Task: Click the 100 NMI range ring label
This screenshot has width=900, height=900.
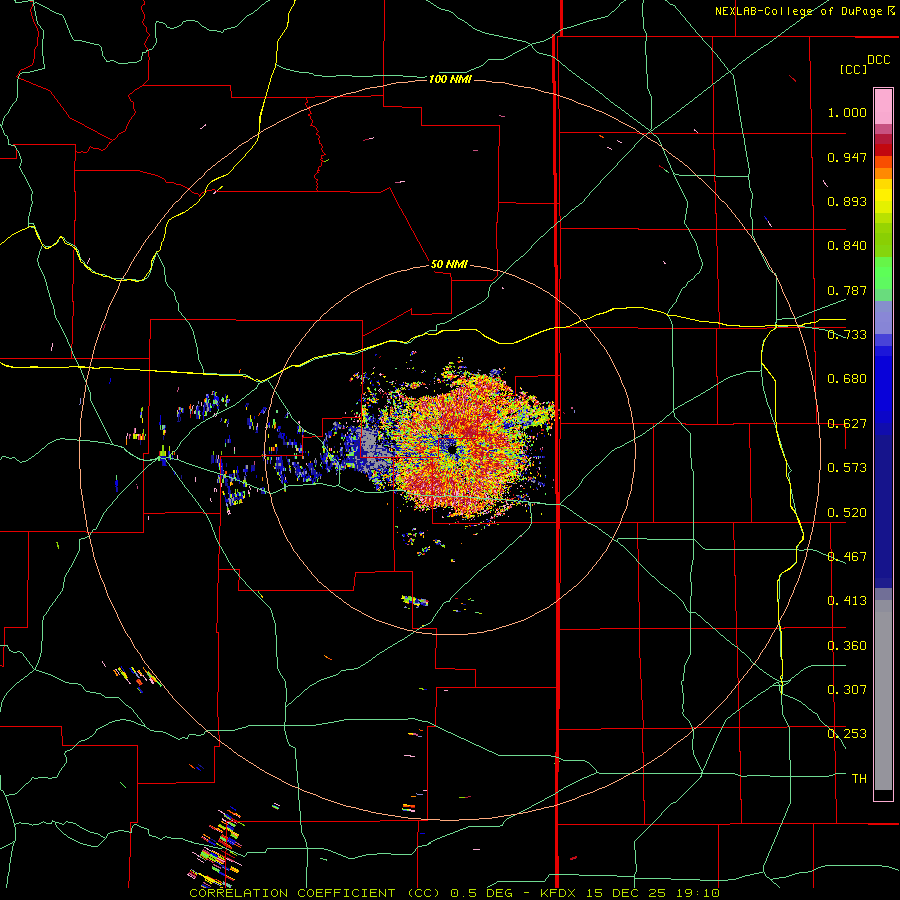Action: pos(450,79)
